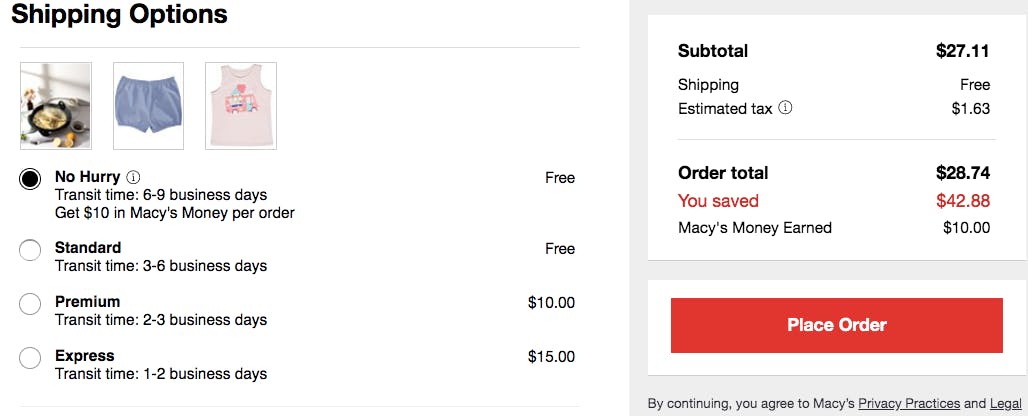View the pink tank top thumbnail
The height and width of the screenshot is (416, 1028).
click(241, 106)
